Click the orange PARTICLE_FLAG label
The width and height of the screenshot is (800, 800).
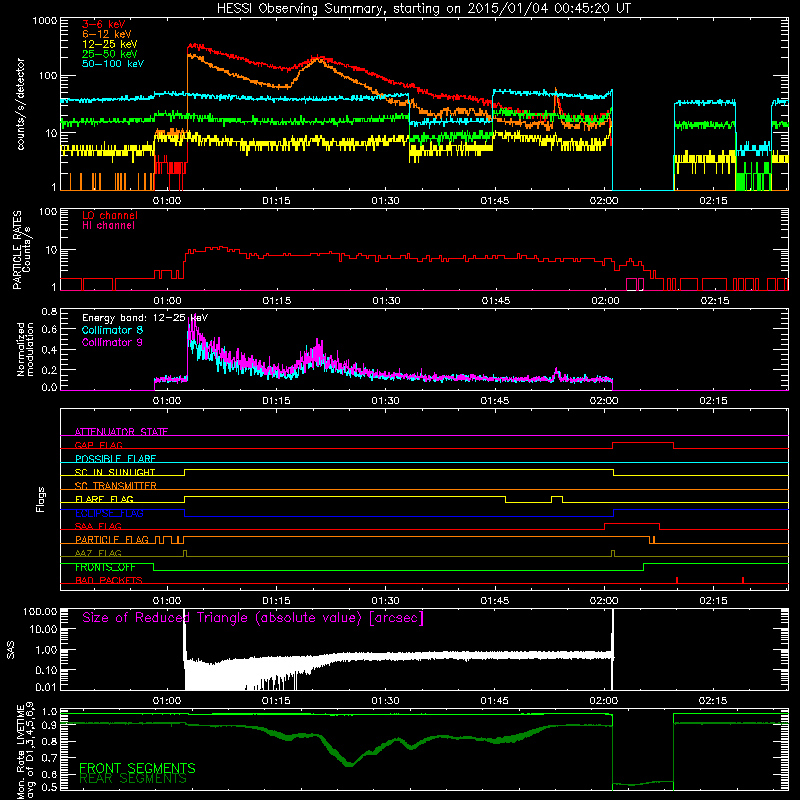coord(112,539)
